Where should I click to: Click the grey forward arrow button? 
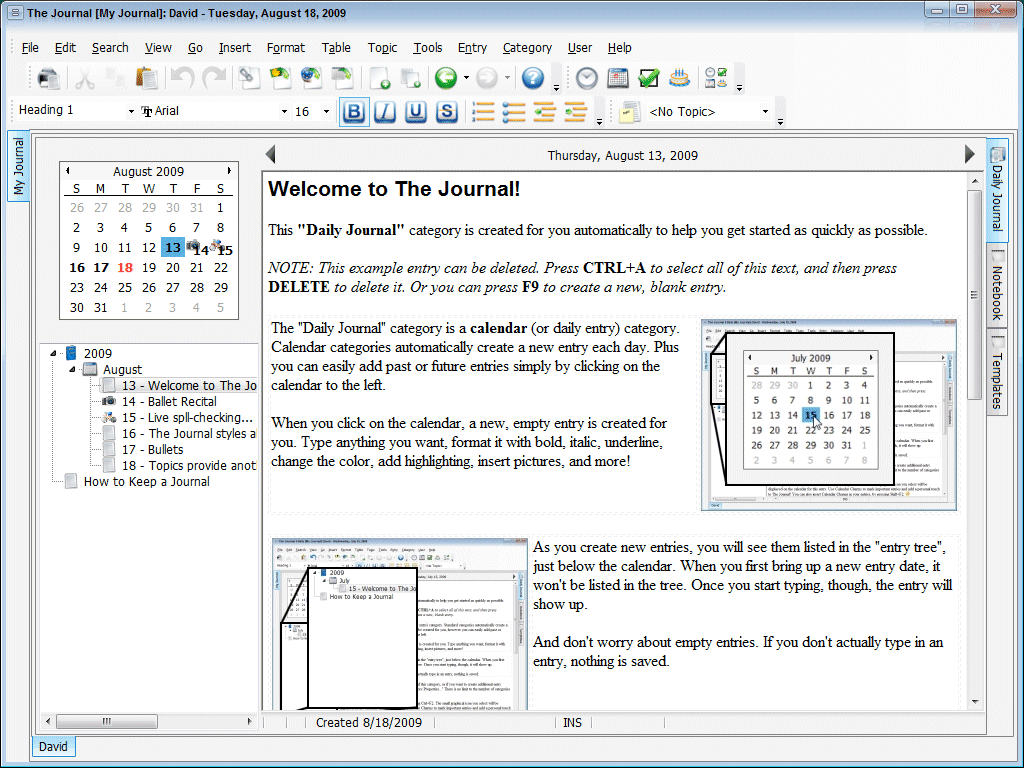click(487, 78)
